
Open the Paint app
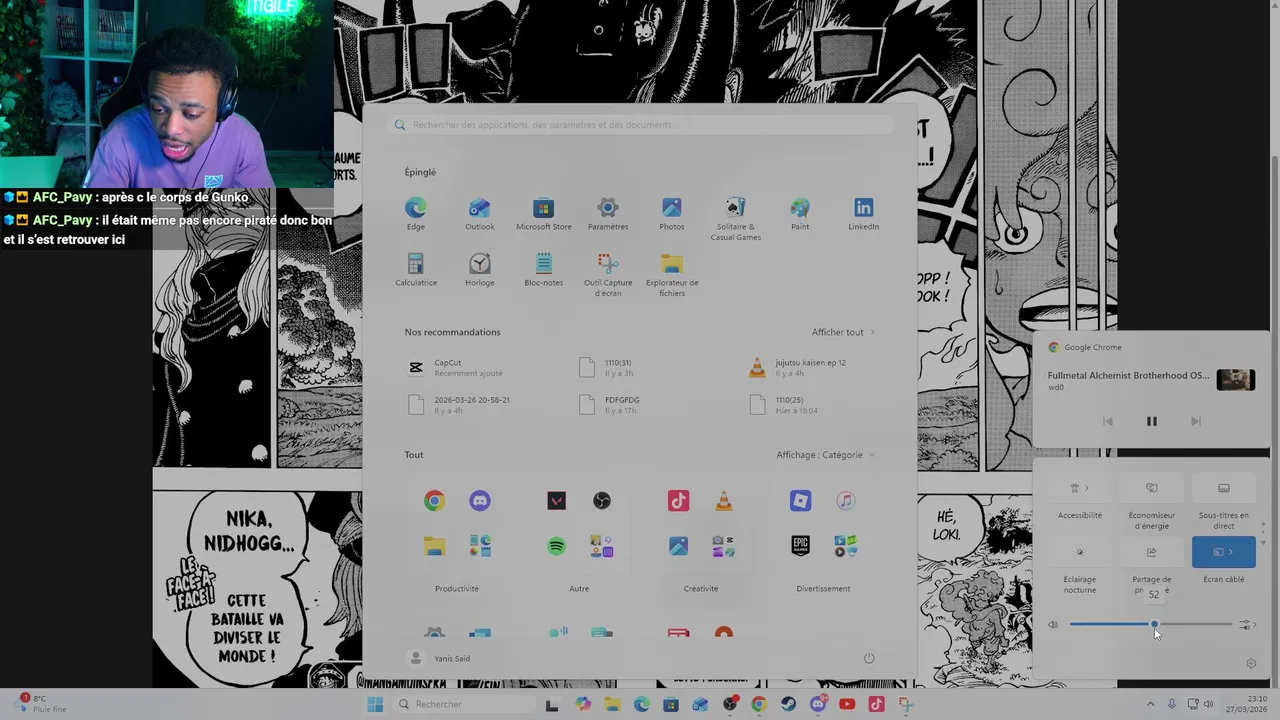(x=800, y=213)
